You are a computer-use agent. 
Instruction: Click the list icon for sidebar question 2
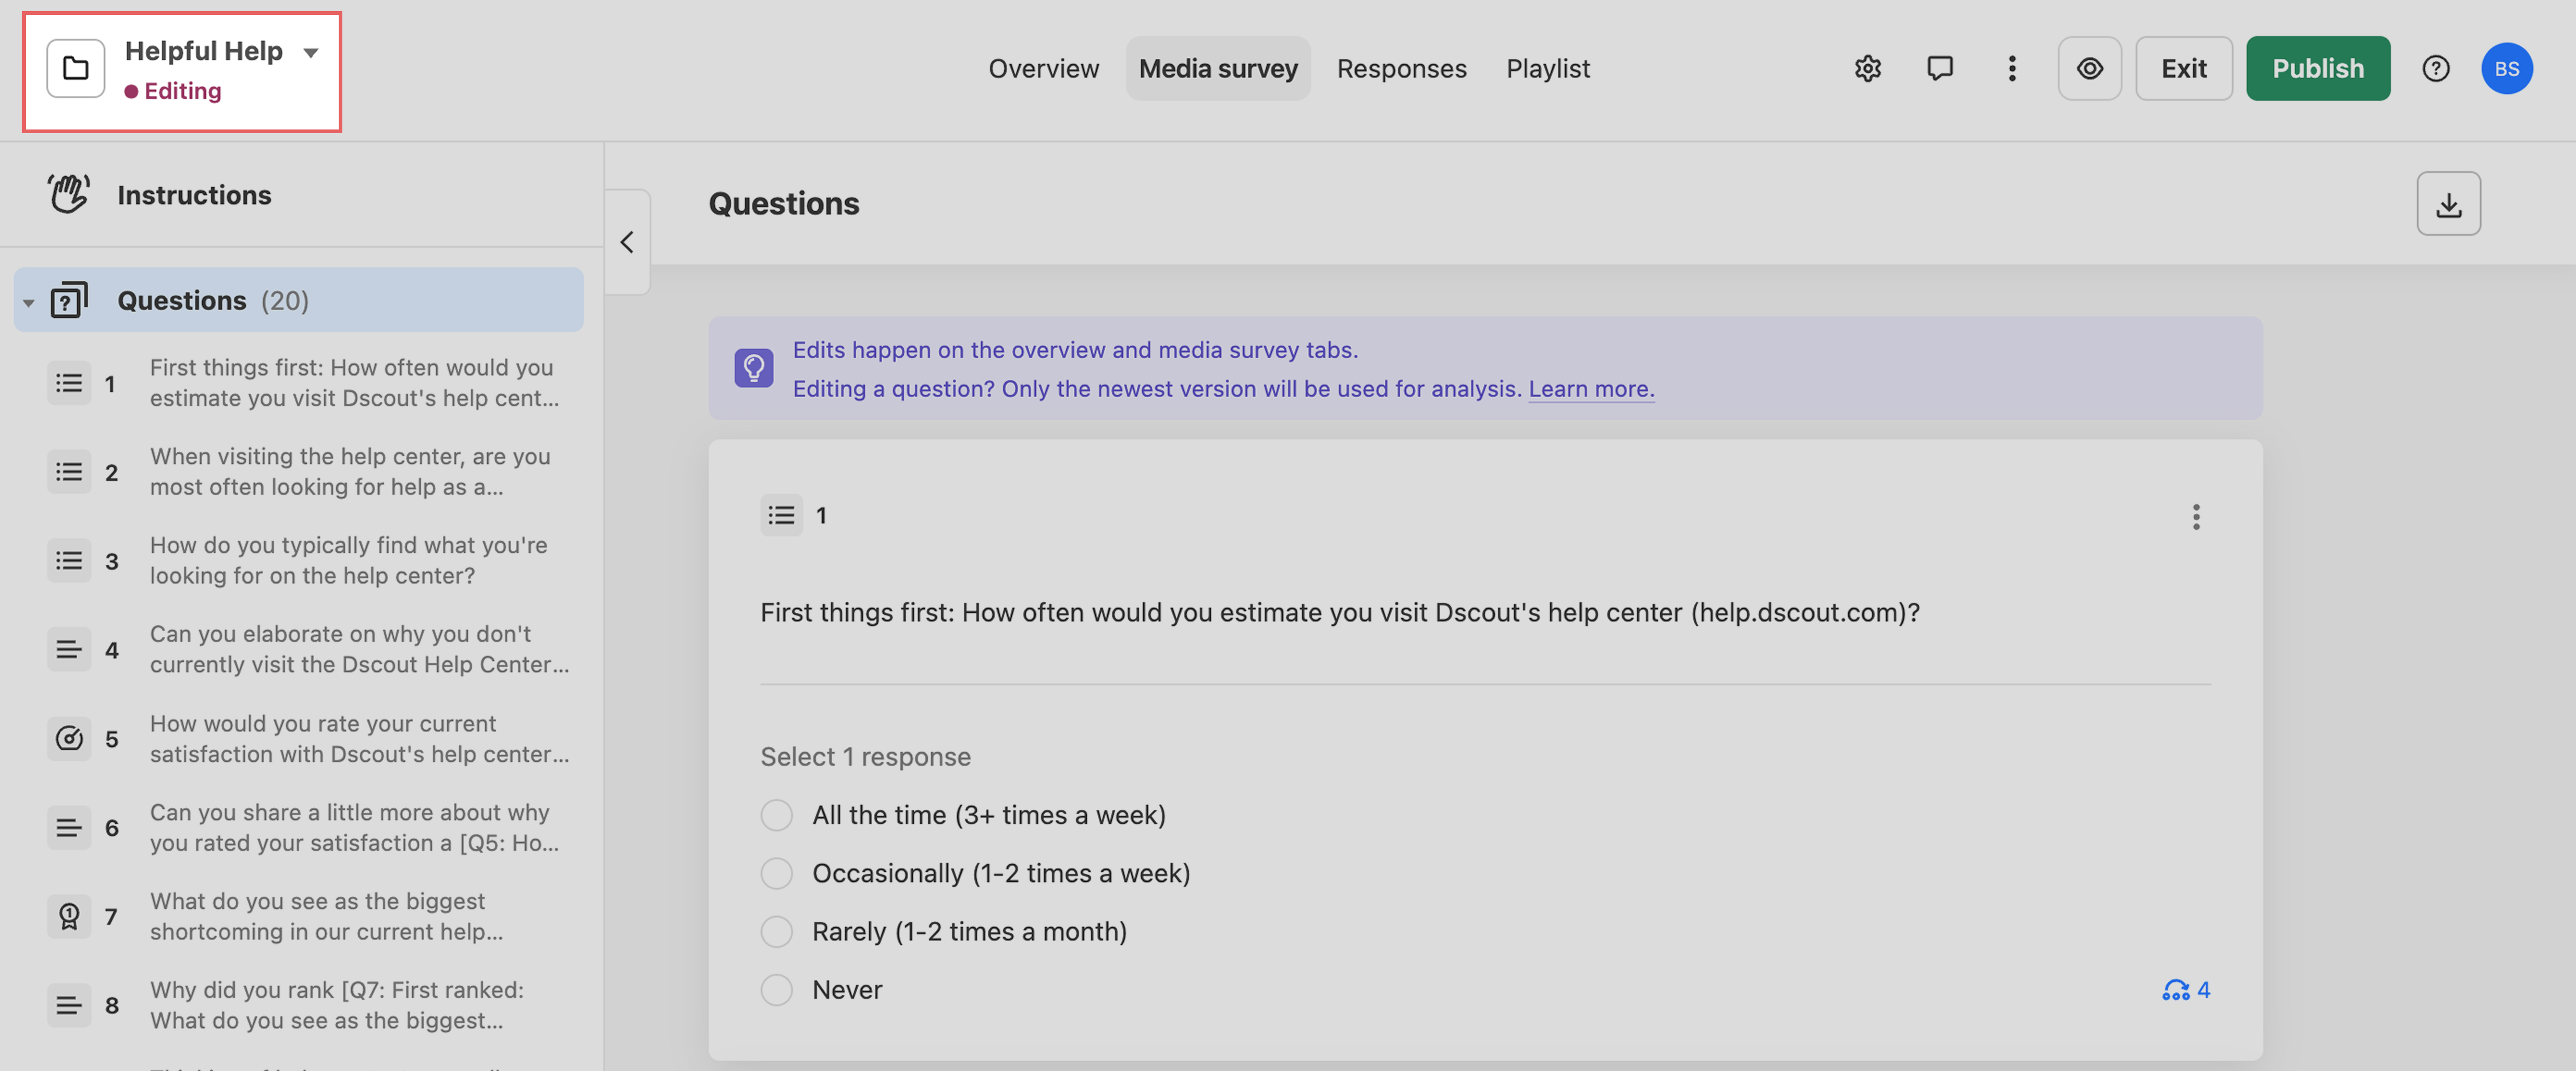point(69,472)
